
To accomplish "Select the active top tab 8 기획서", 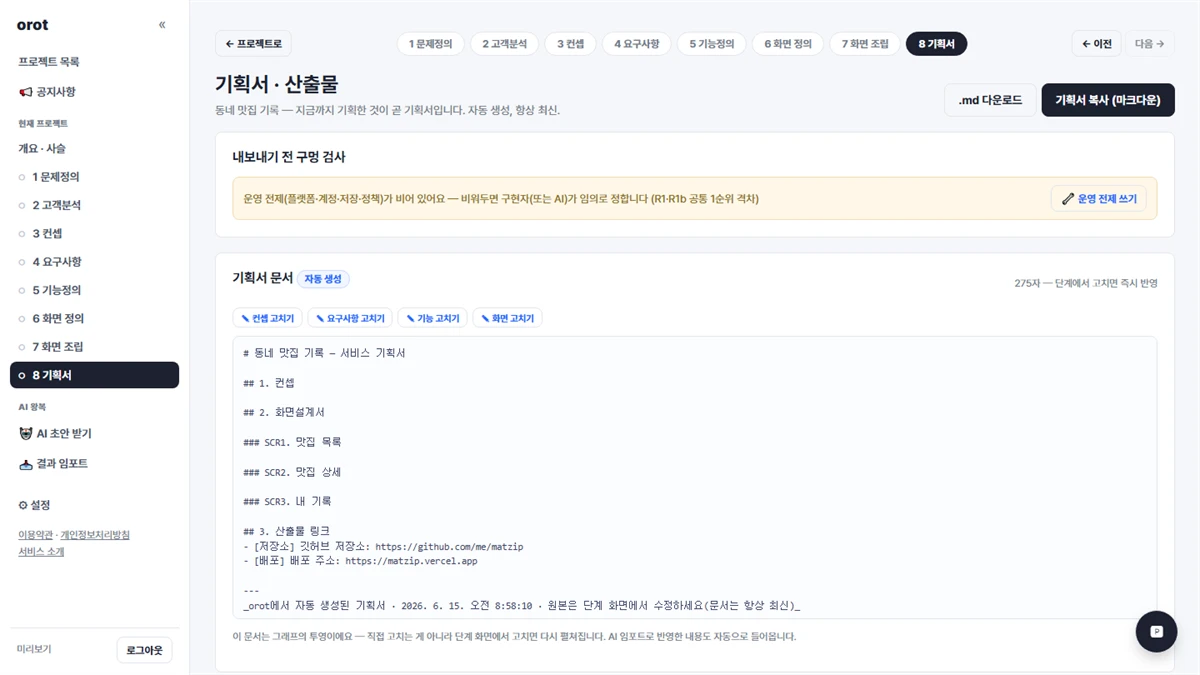I will (936, 44).
